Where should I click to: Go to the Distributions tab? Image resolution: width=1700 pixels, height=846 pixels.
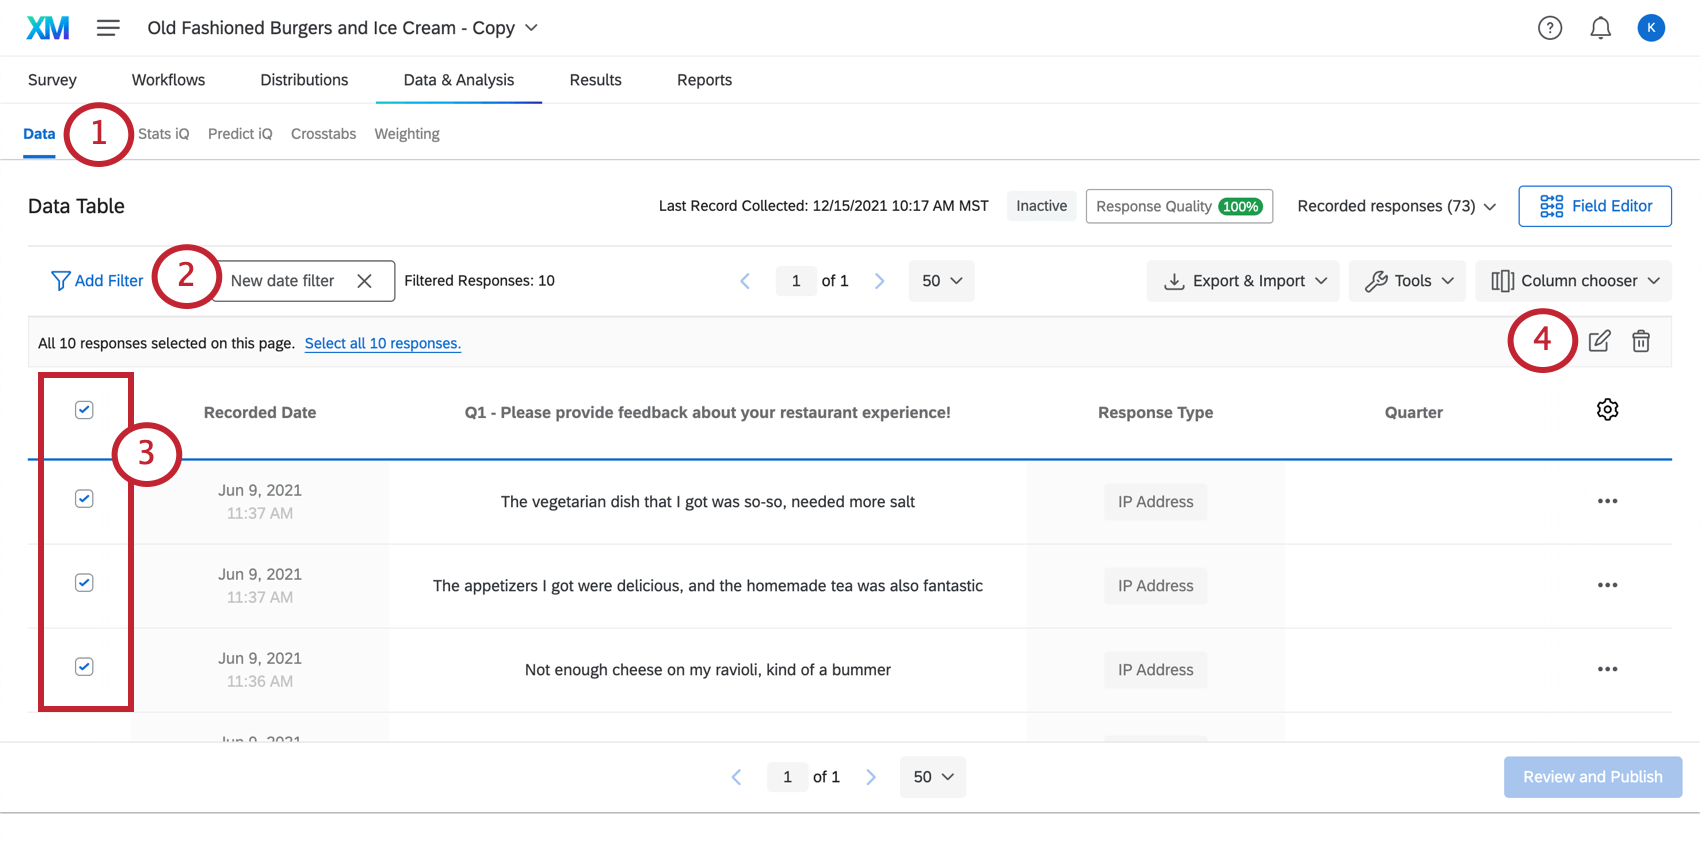[x=304, y=80]
